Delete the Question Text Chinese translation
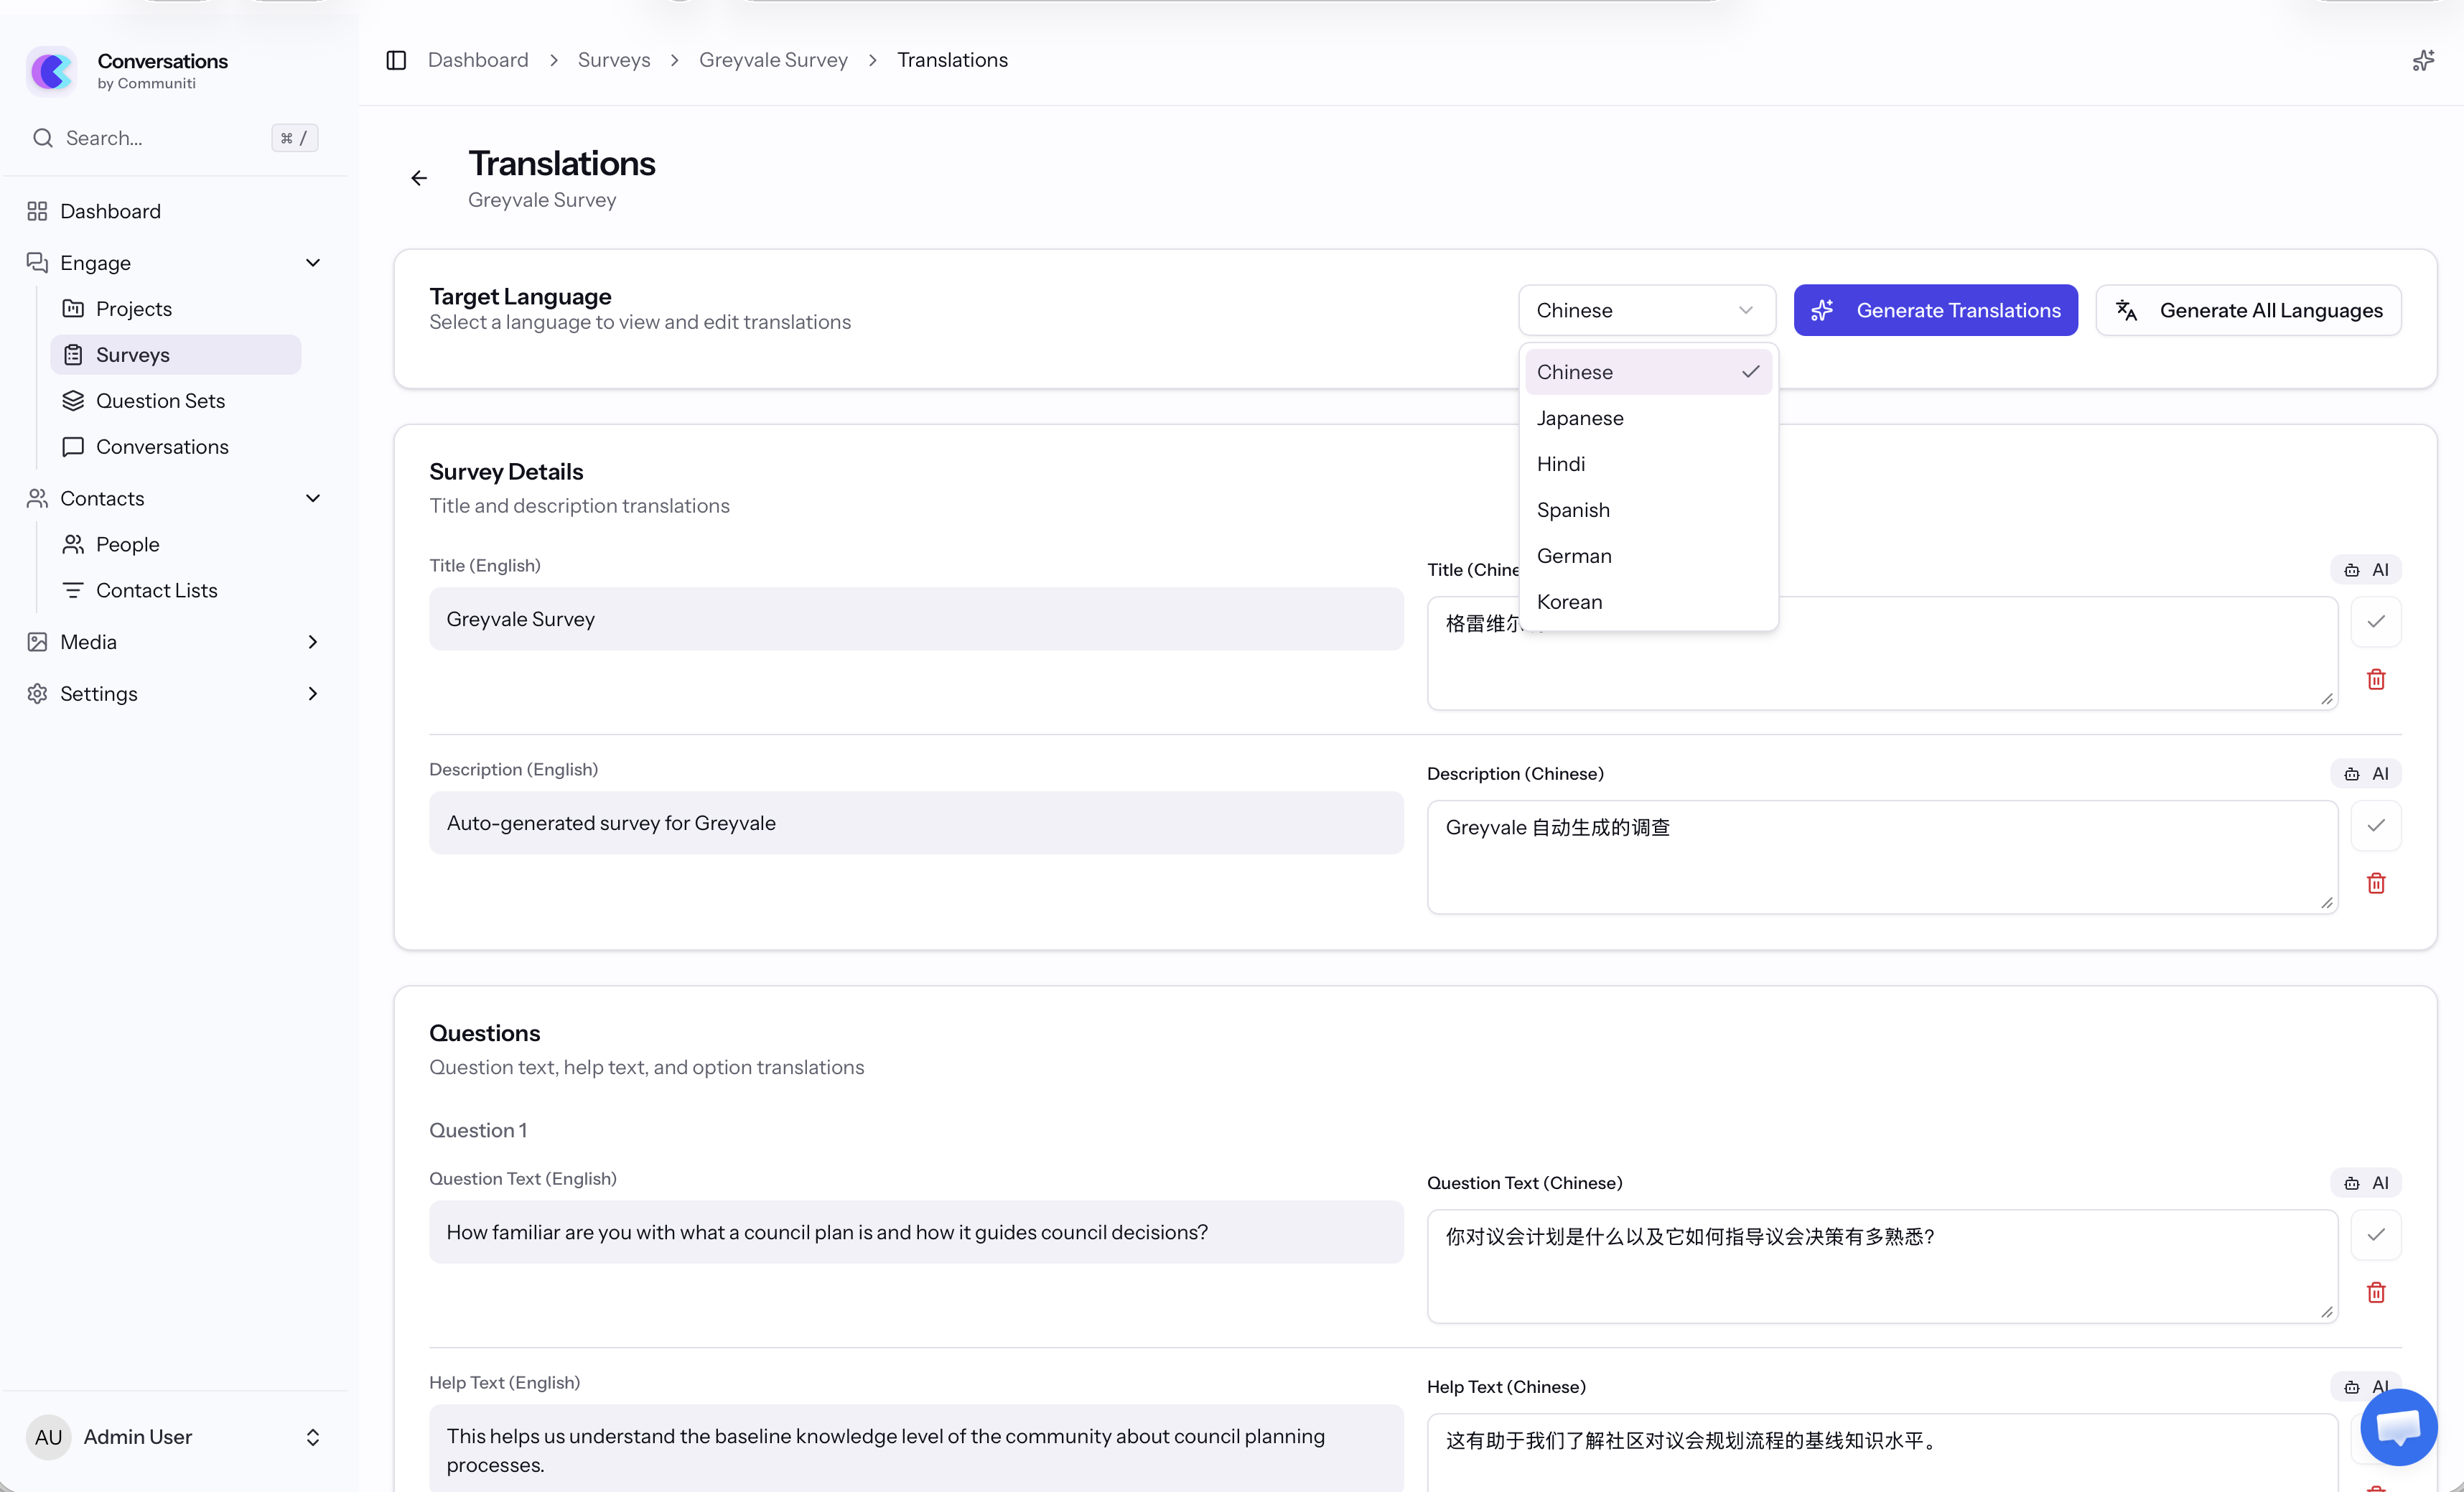 2376,1293
